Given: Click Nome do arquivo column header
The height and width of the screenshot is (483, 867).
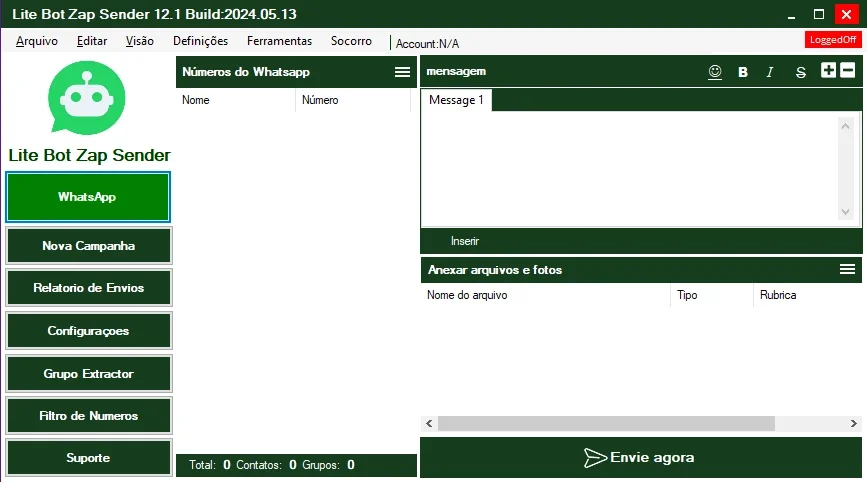Looking at the screenshot, I should click(x=545, y=295).
